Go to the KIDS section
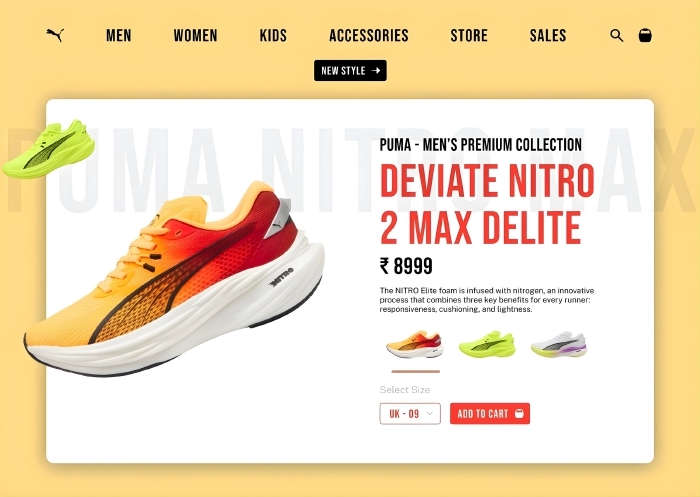Screen dimensions: 700x497 pyautogui.click(x=273, y=36)
